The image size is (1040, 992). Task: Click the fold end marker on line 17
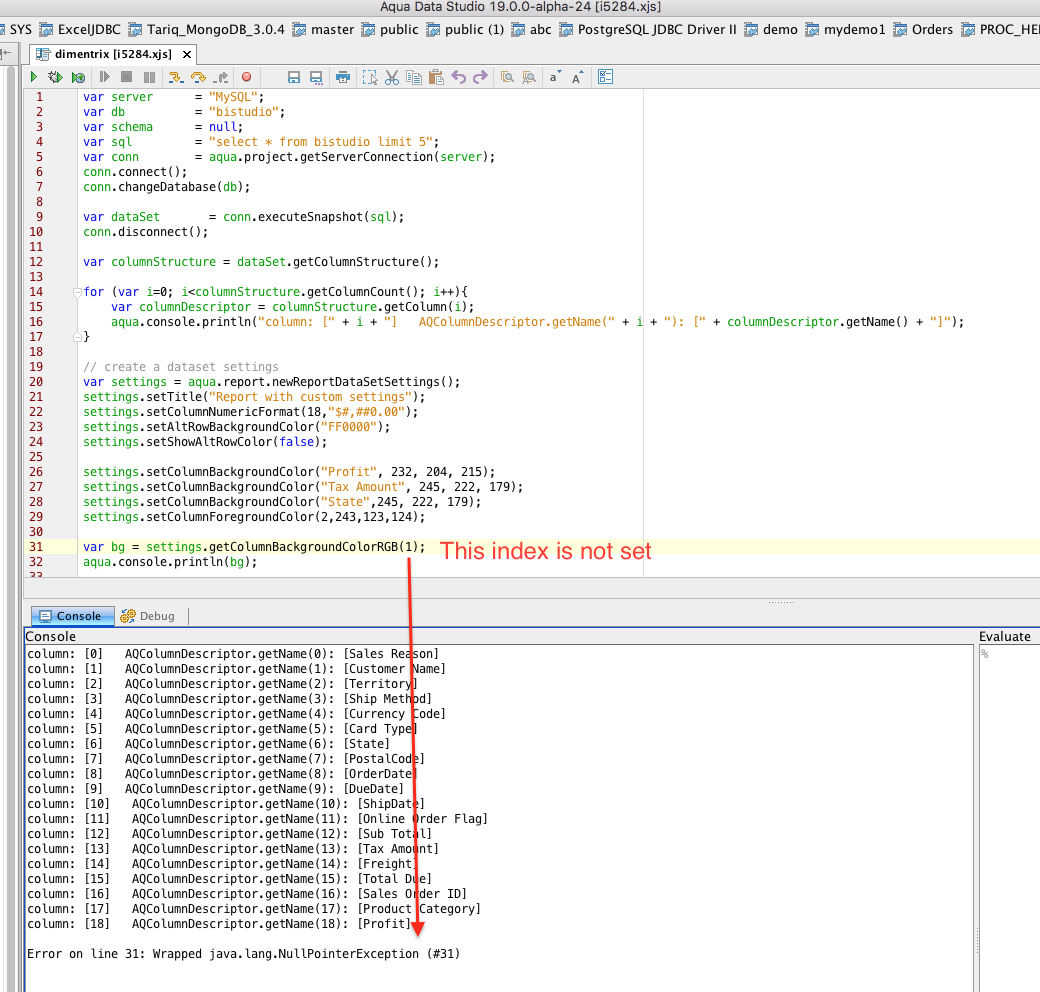(77, 337)
